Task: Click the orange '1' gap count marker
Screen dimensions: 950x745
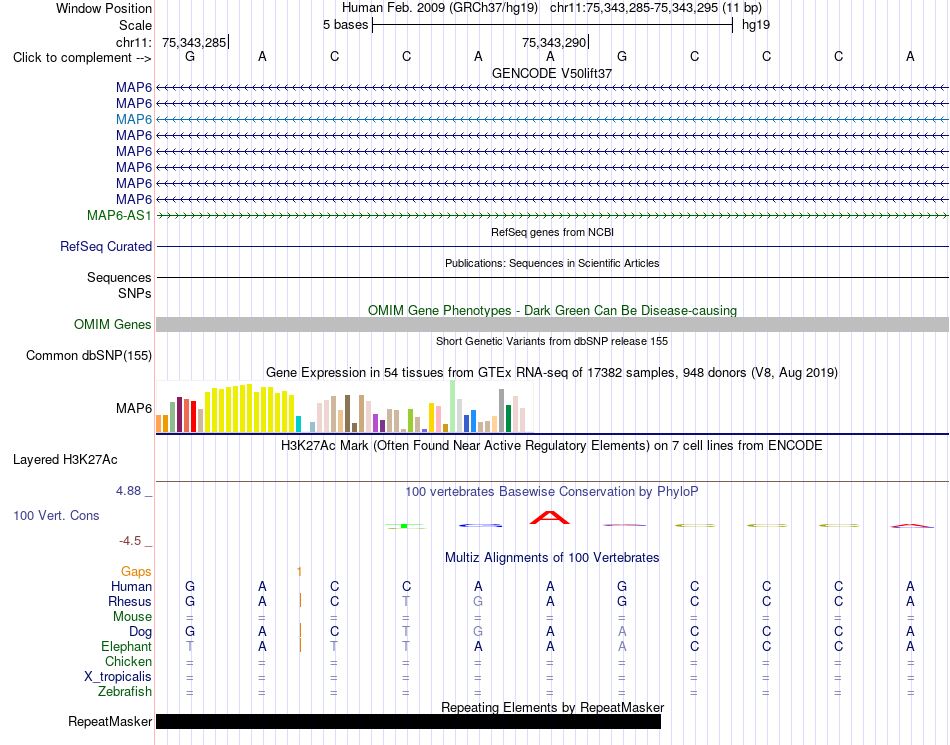Action: click(299, 571)
